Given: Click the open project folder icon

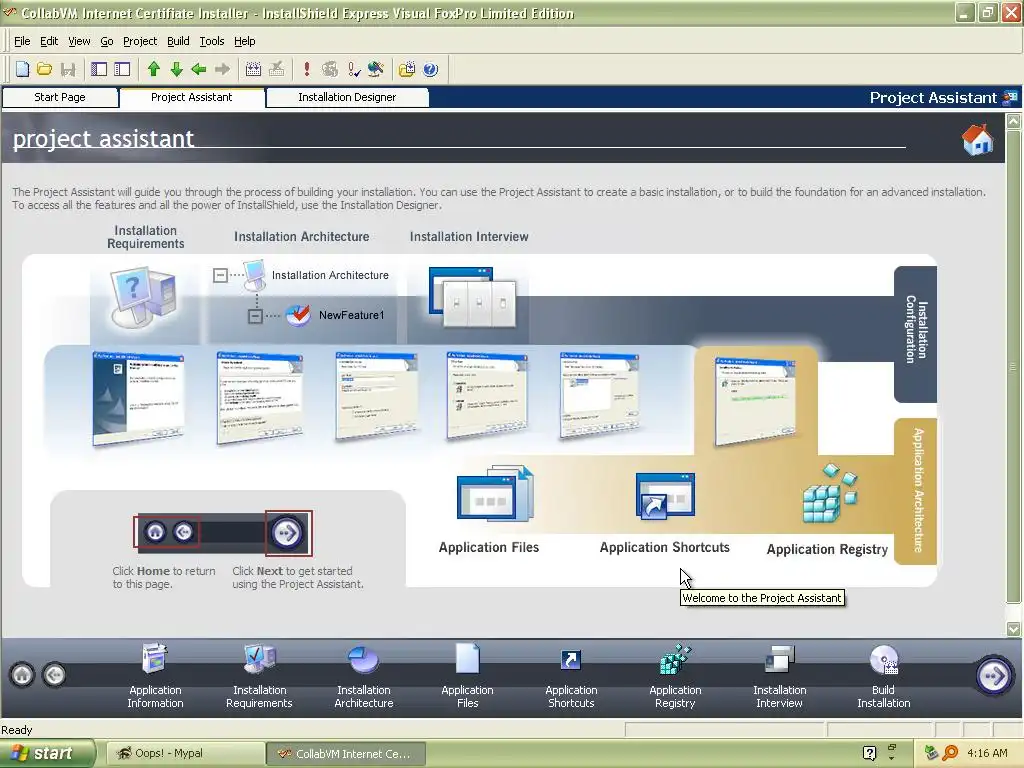Looking at the screenshot, I should 44,69.
